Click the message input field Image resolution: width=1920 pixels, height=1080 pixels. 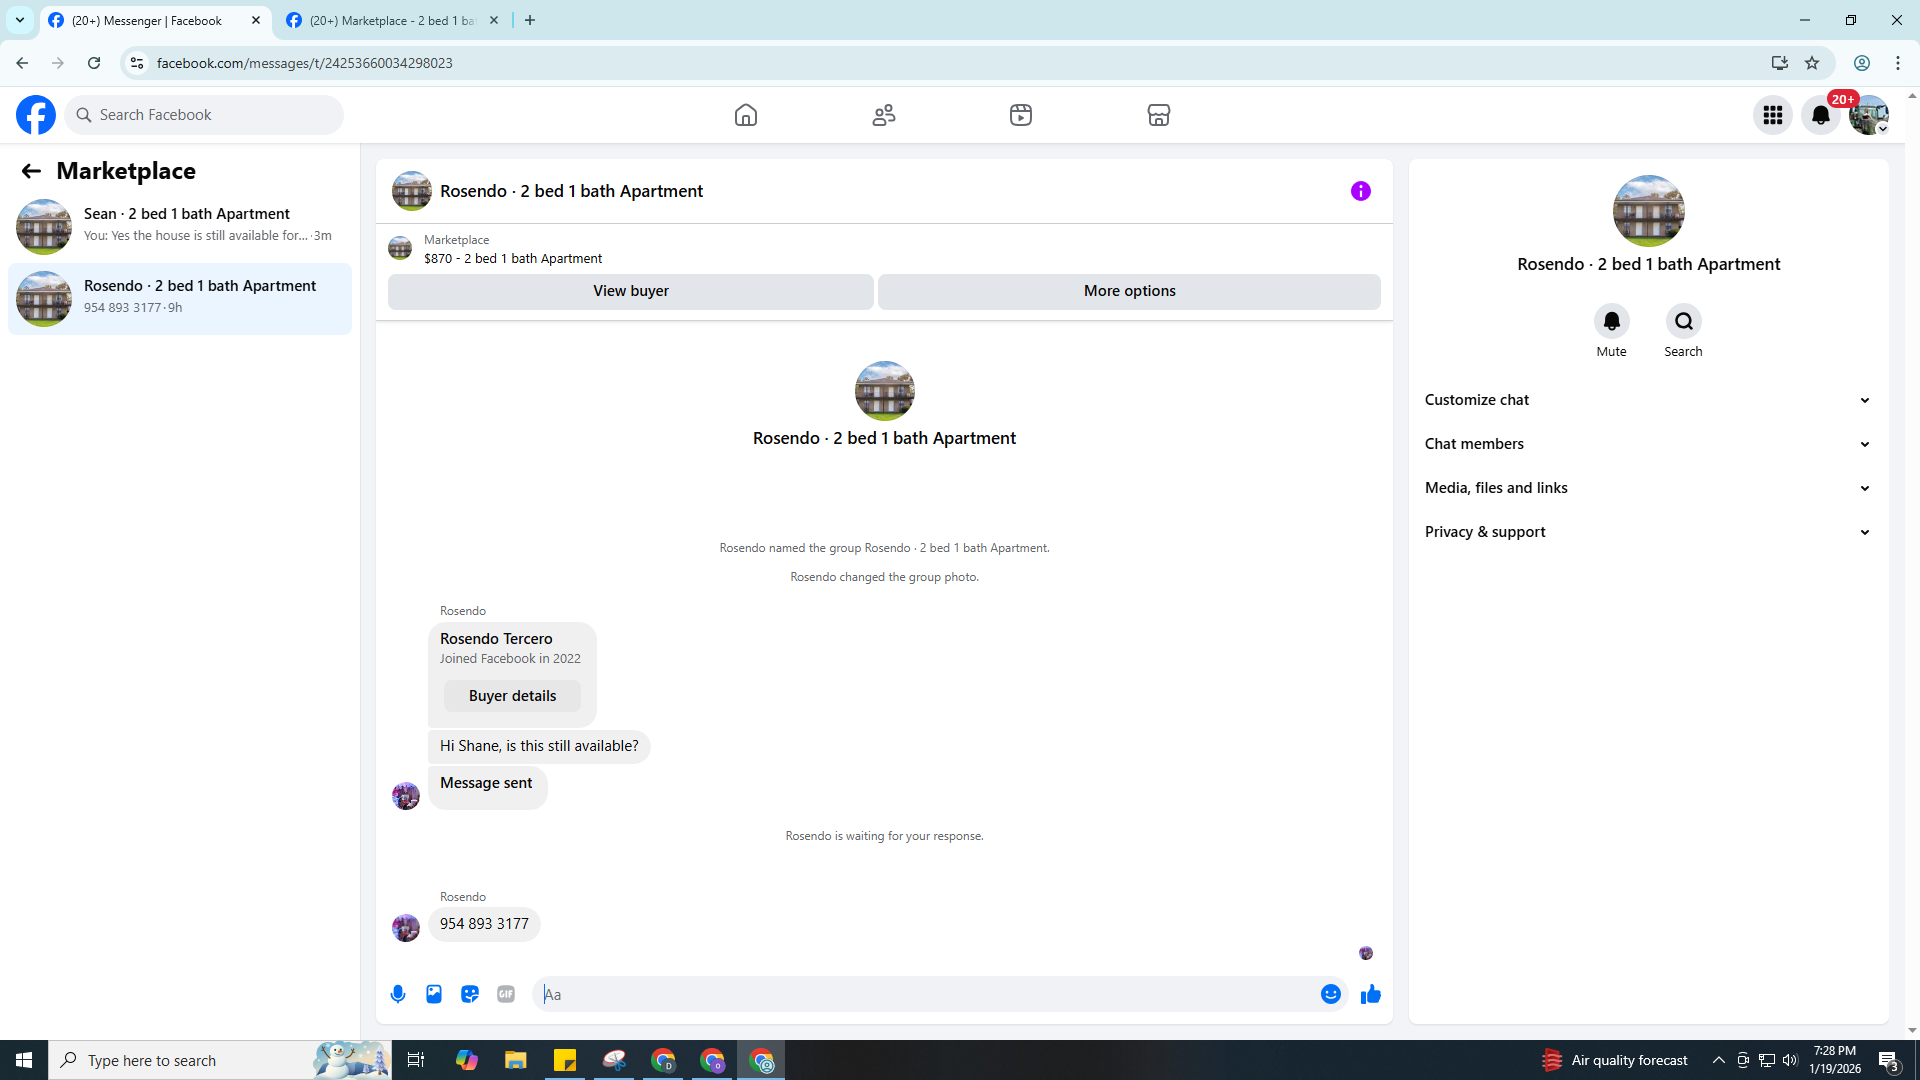point(925,994)
